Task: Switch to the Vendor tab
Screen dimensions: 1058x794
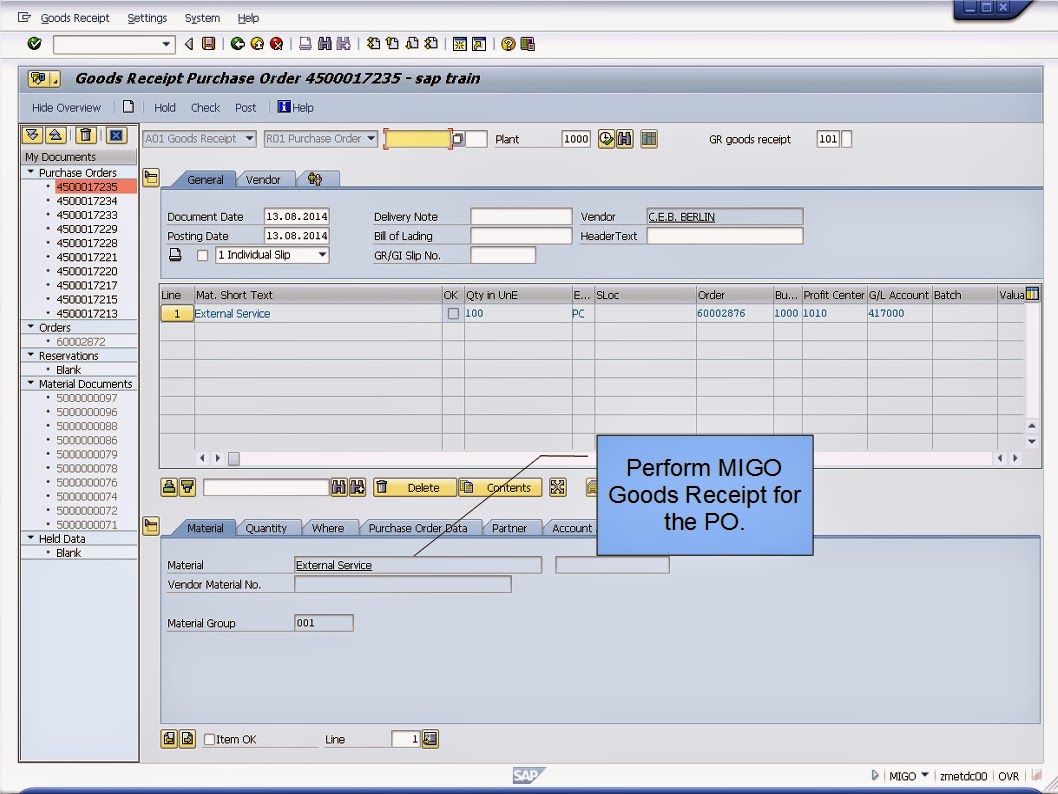Action: point(265,180)
